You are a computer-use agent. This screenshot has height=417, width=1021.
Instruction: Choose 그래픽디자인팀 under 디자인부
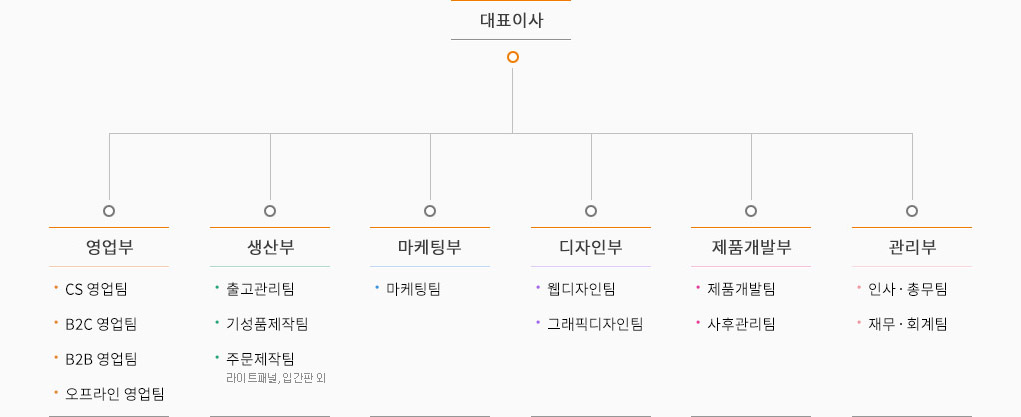point(595,324)
